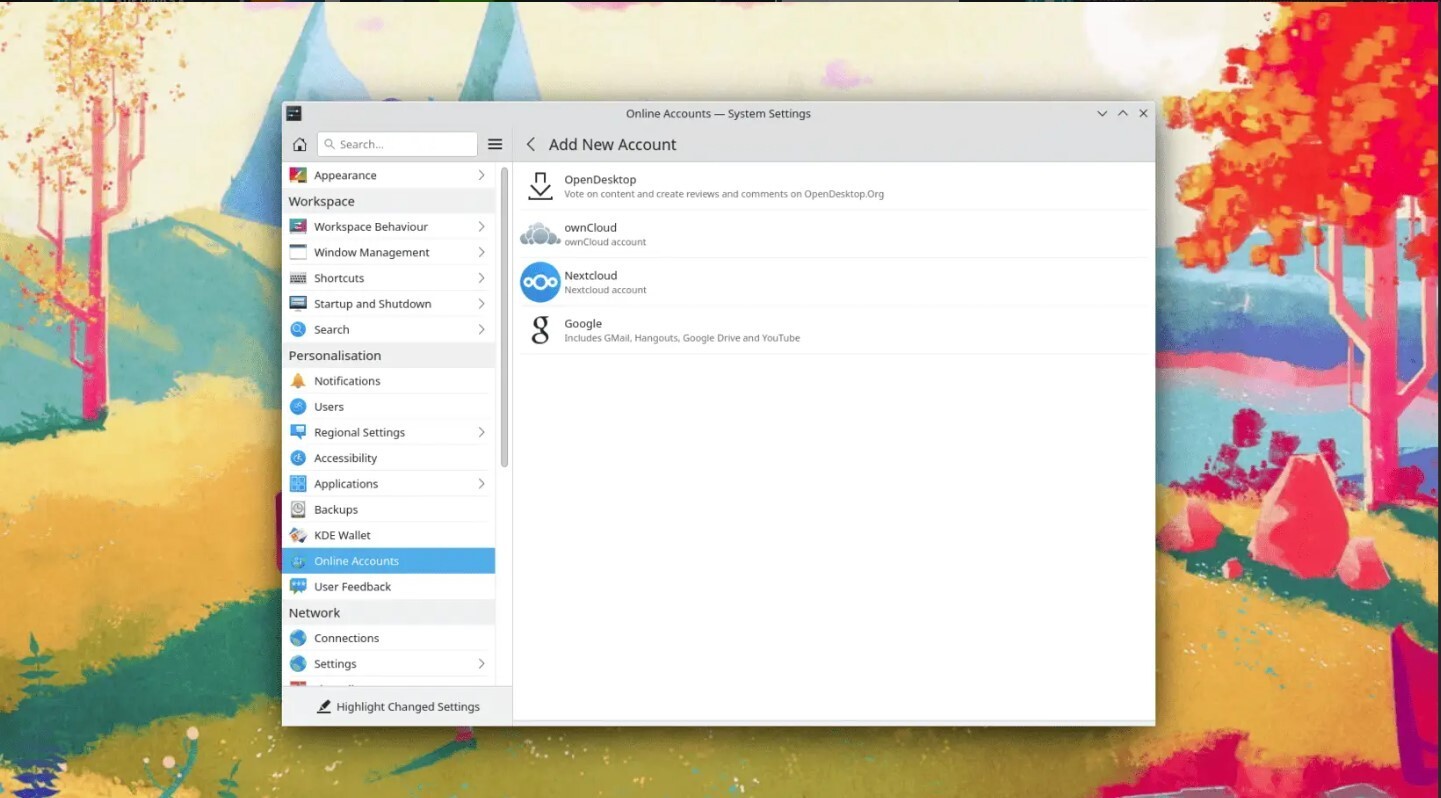Click the ownCloud cloud icon
Screen dimensions: 1441x798
click(540, 234)
